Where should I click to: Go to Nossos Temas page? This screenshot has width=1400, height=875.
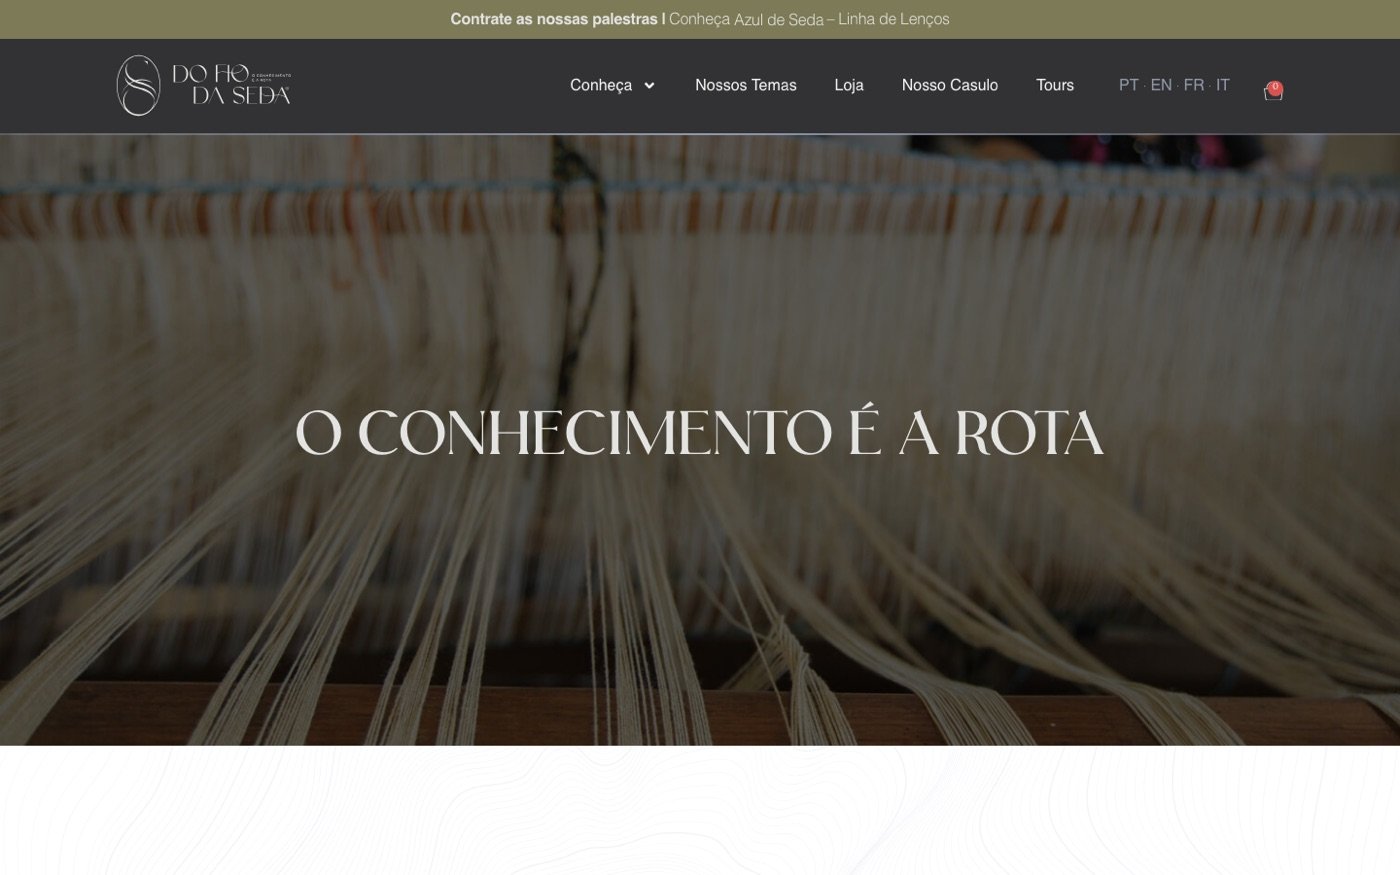(746, 86)
